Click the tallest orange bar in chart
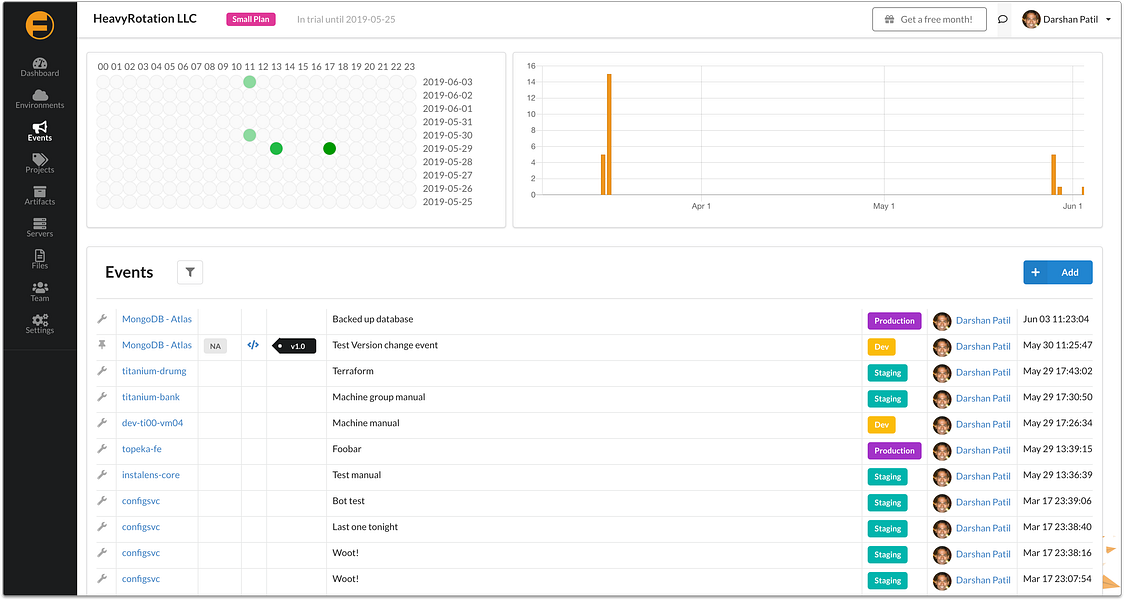Image resolution: width=1124 pixels, height=600 pixels. pyautogui.click(x=609, y=134)
